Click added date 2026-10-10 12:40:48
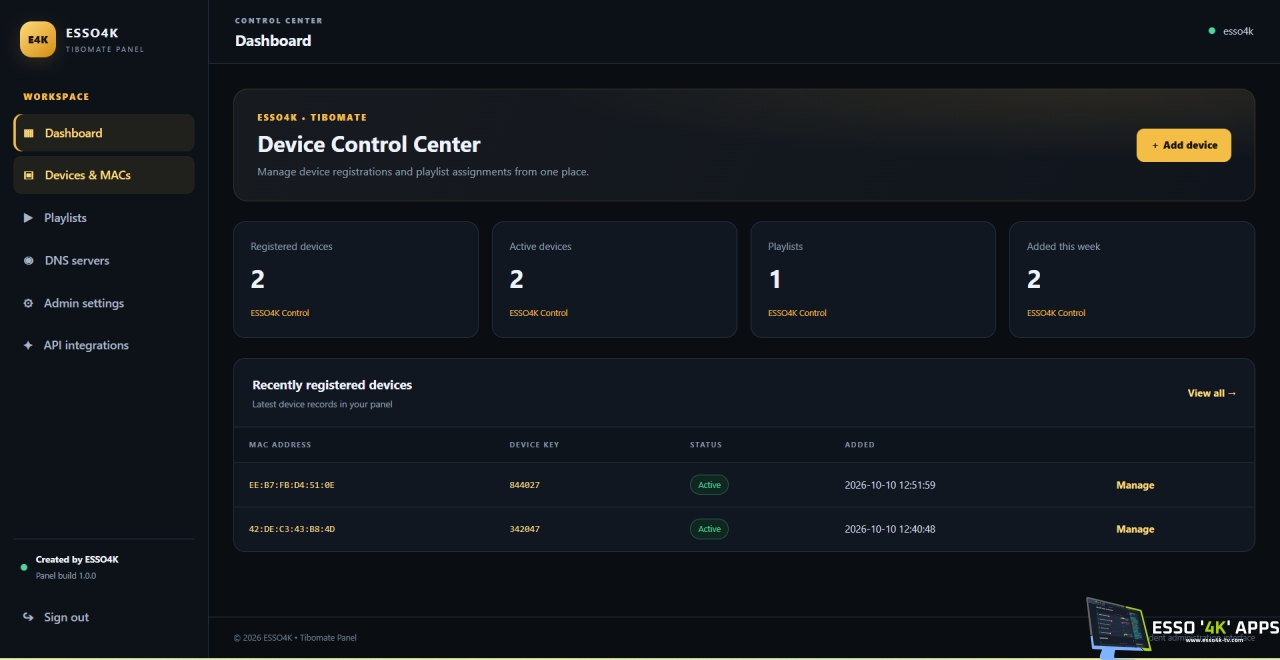 (x=890, y=529)
